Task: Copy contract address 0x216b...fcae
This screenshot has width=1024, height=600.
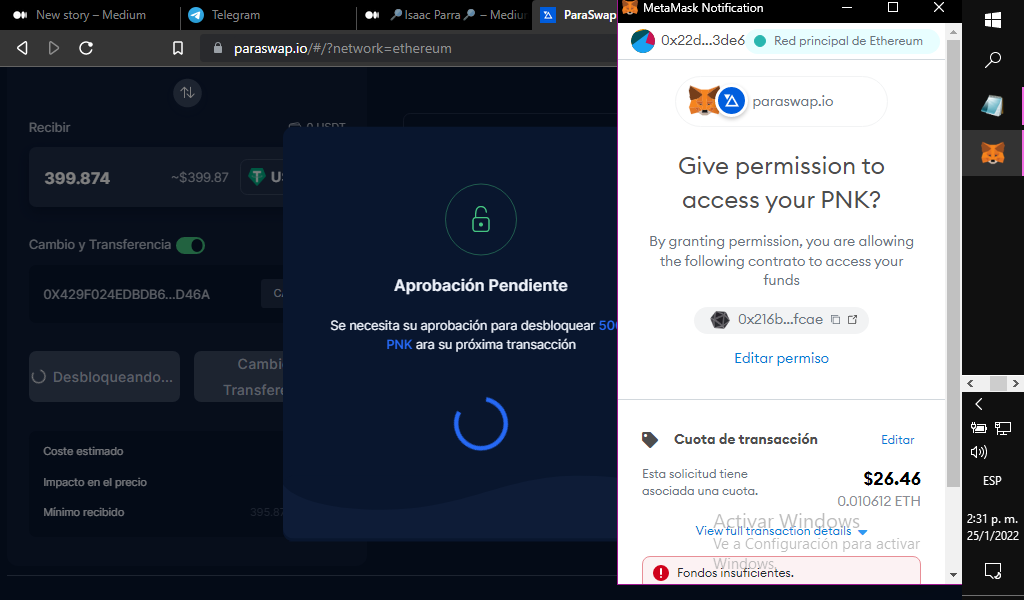Action: [x=835, y=319]
